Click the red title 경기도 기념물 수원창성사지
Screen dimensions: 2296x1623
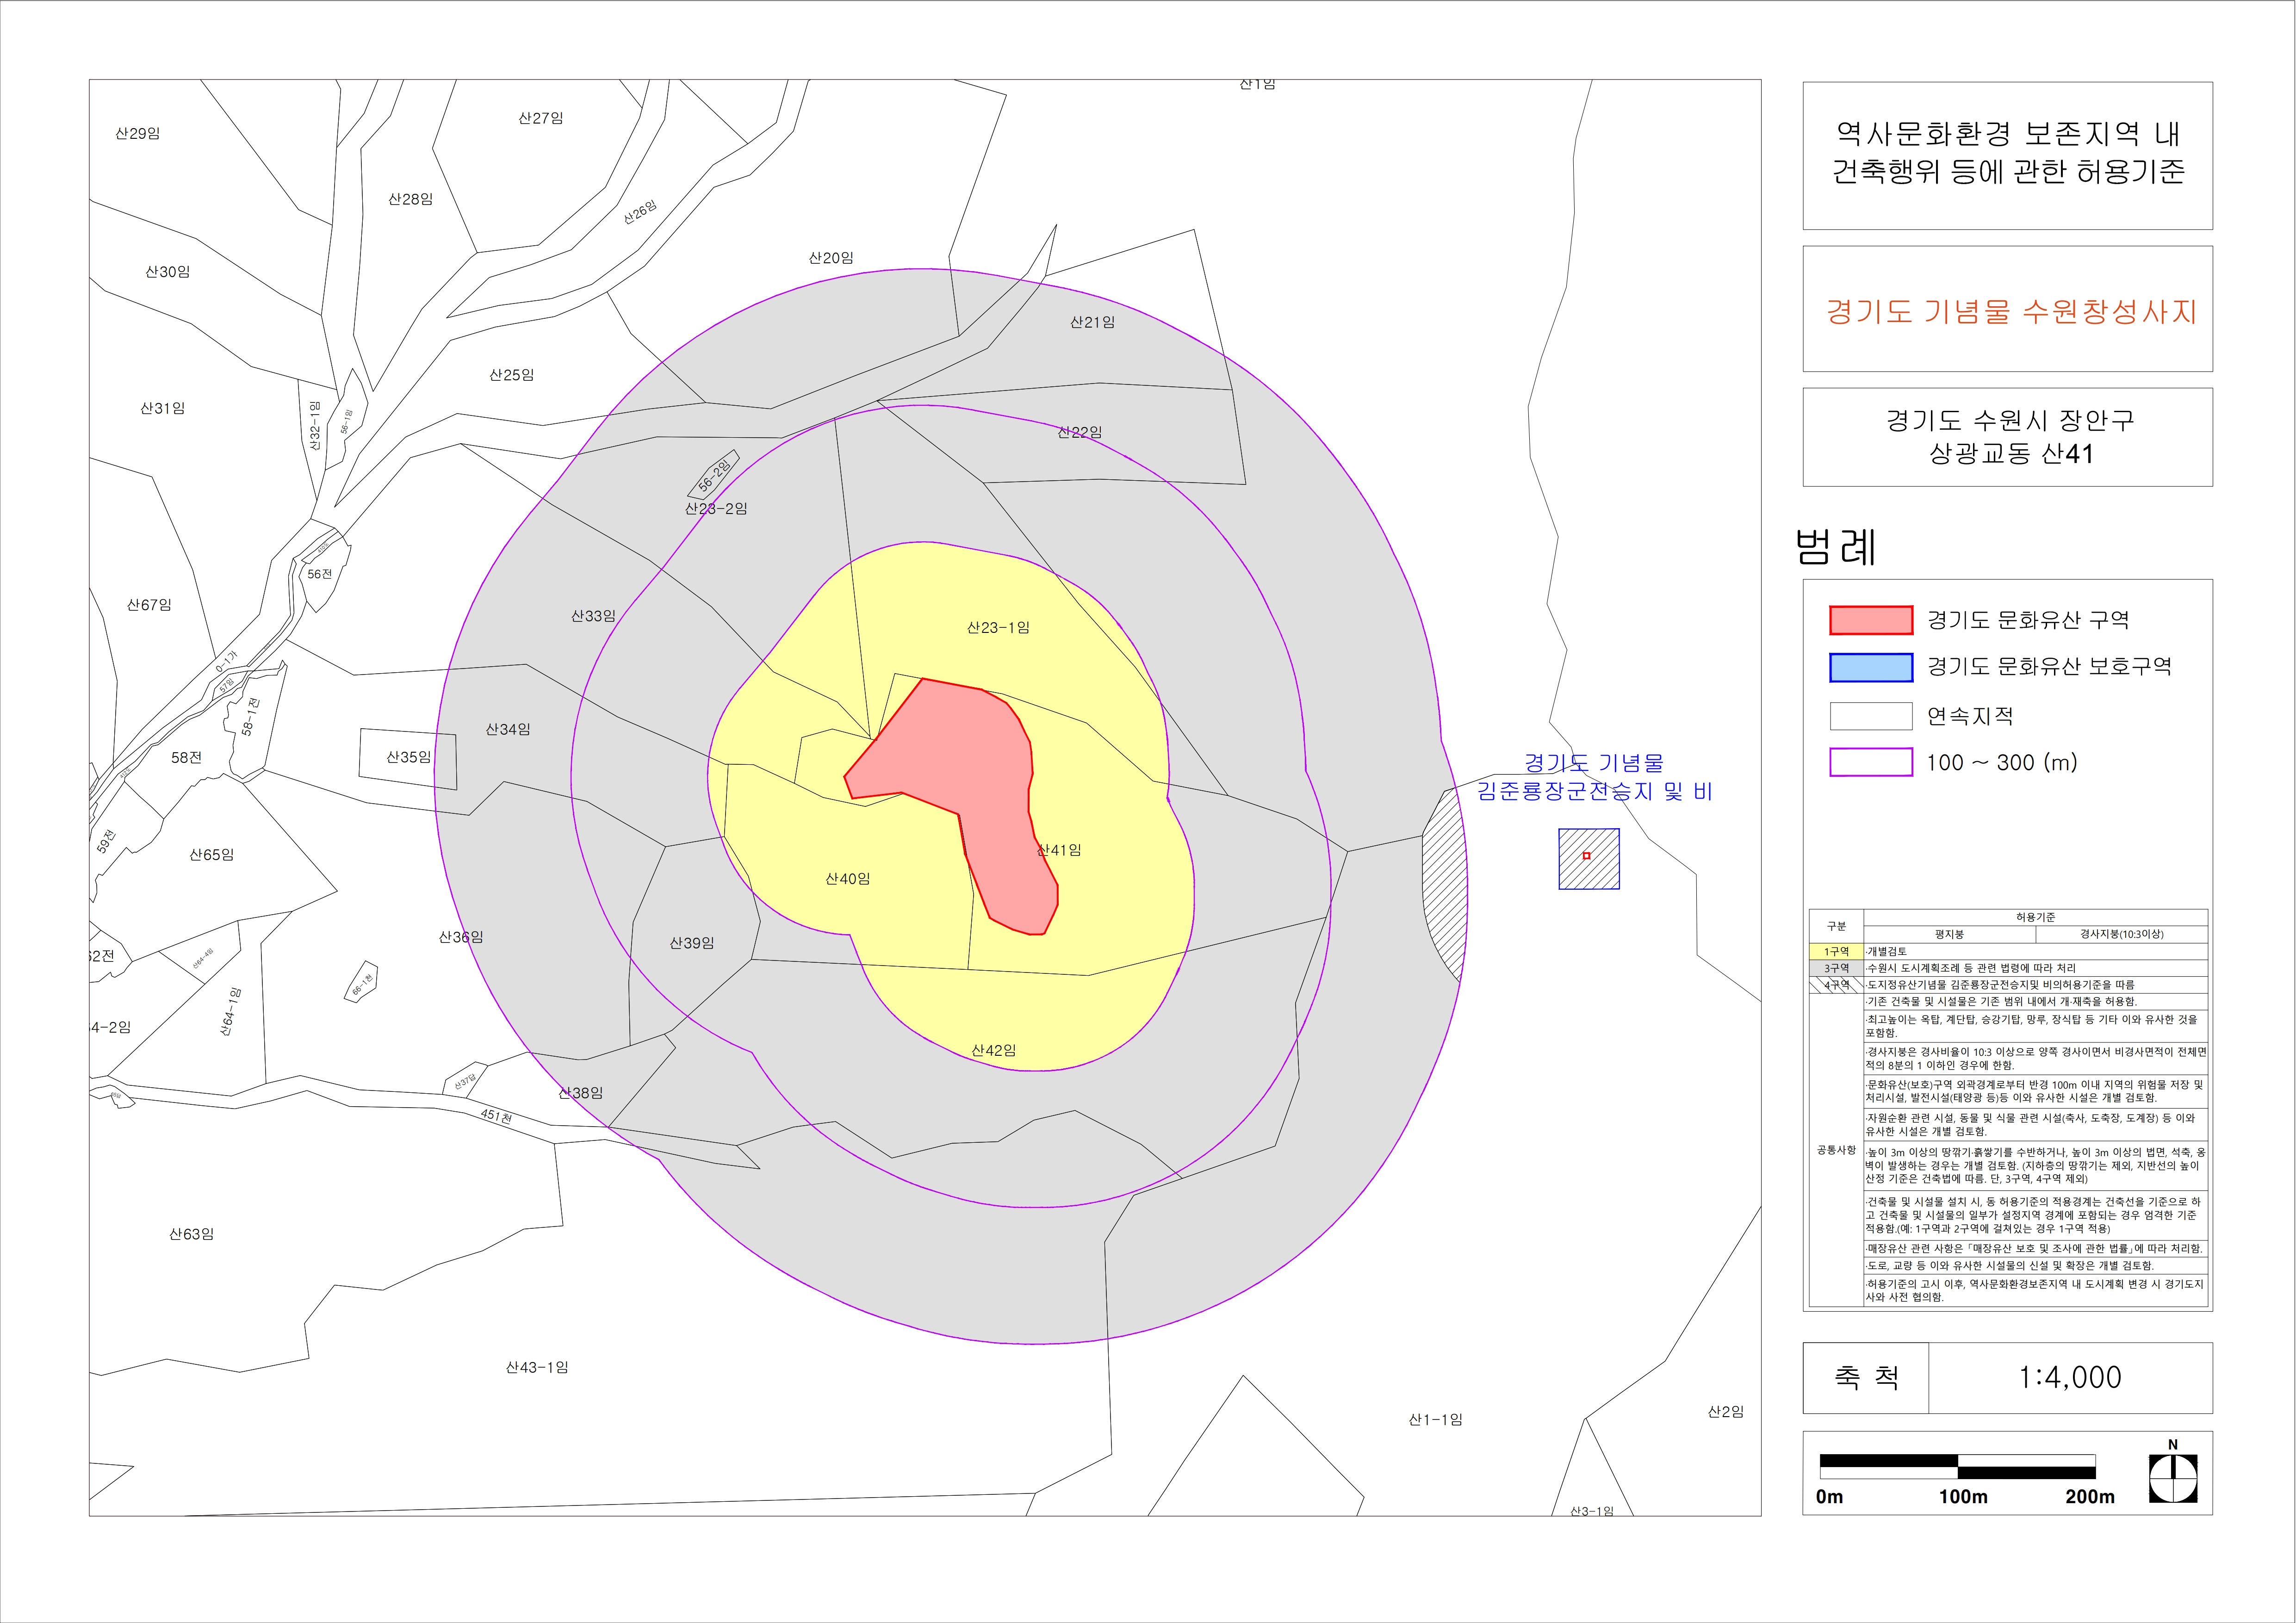pyautogui.click(x=2010, y=312)
